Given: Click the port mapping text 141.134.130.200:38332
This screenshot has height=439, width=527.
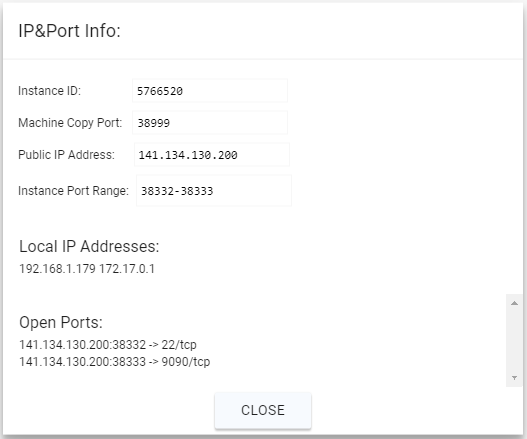Looking at the screenshot, I should (83, 345).
